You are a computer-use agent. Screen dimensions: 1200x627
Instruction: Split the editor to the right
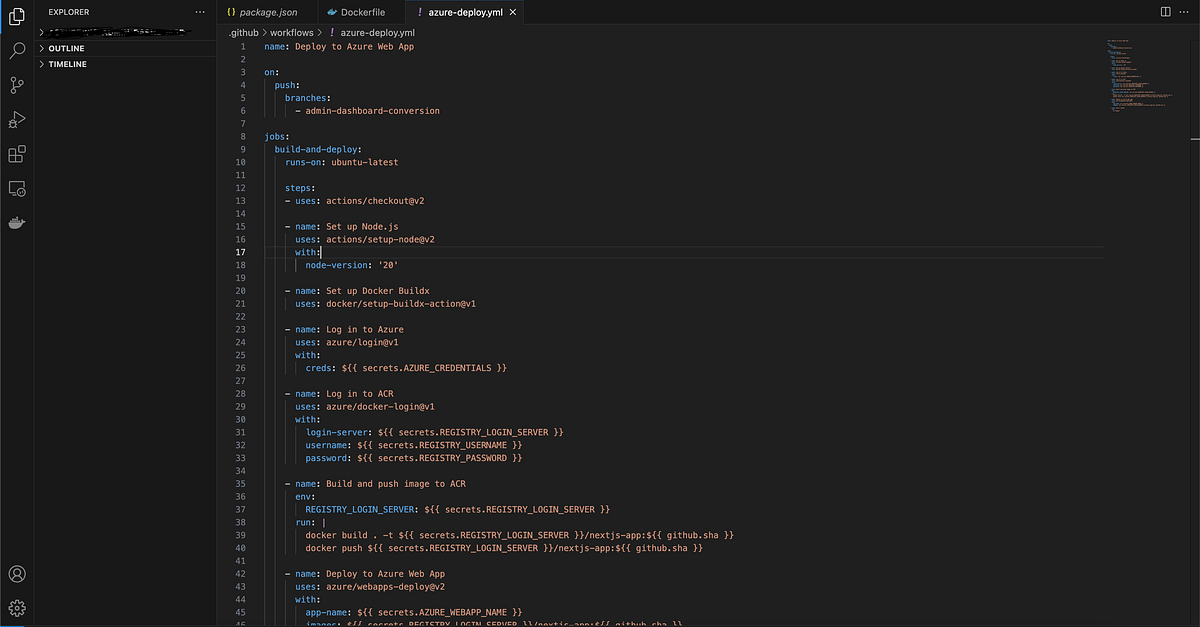(x=1166, y=12)
